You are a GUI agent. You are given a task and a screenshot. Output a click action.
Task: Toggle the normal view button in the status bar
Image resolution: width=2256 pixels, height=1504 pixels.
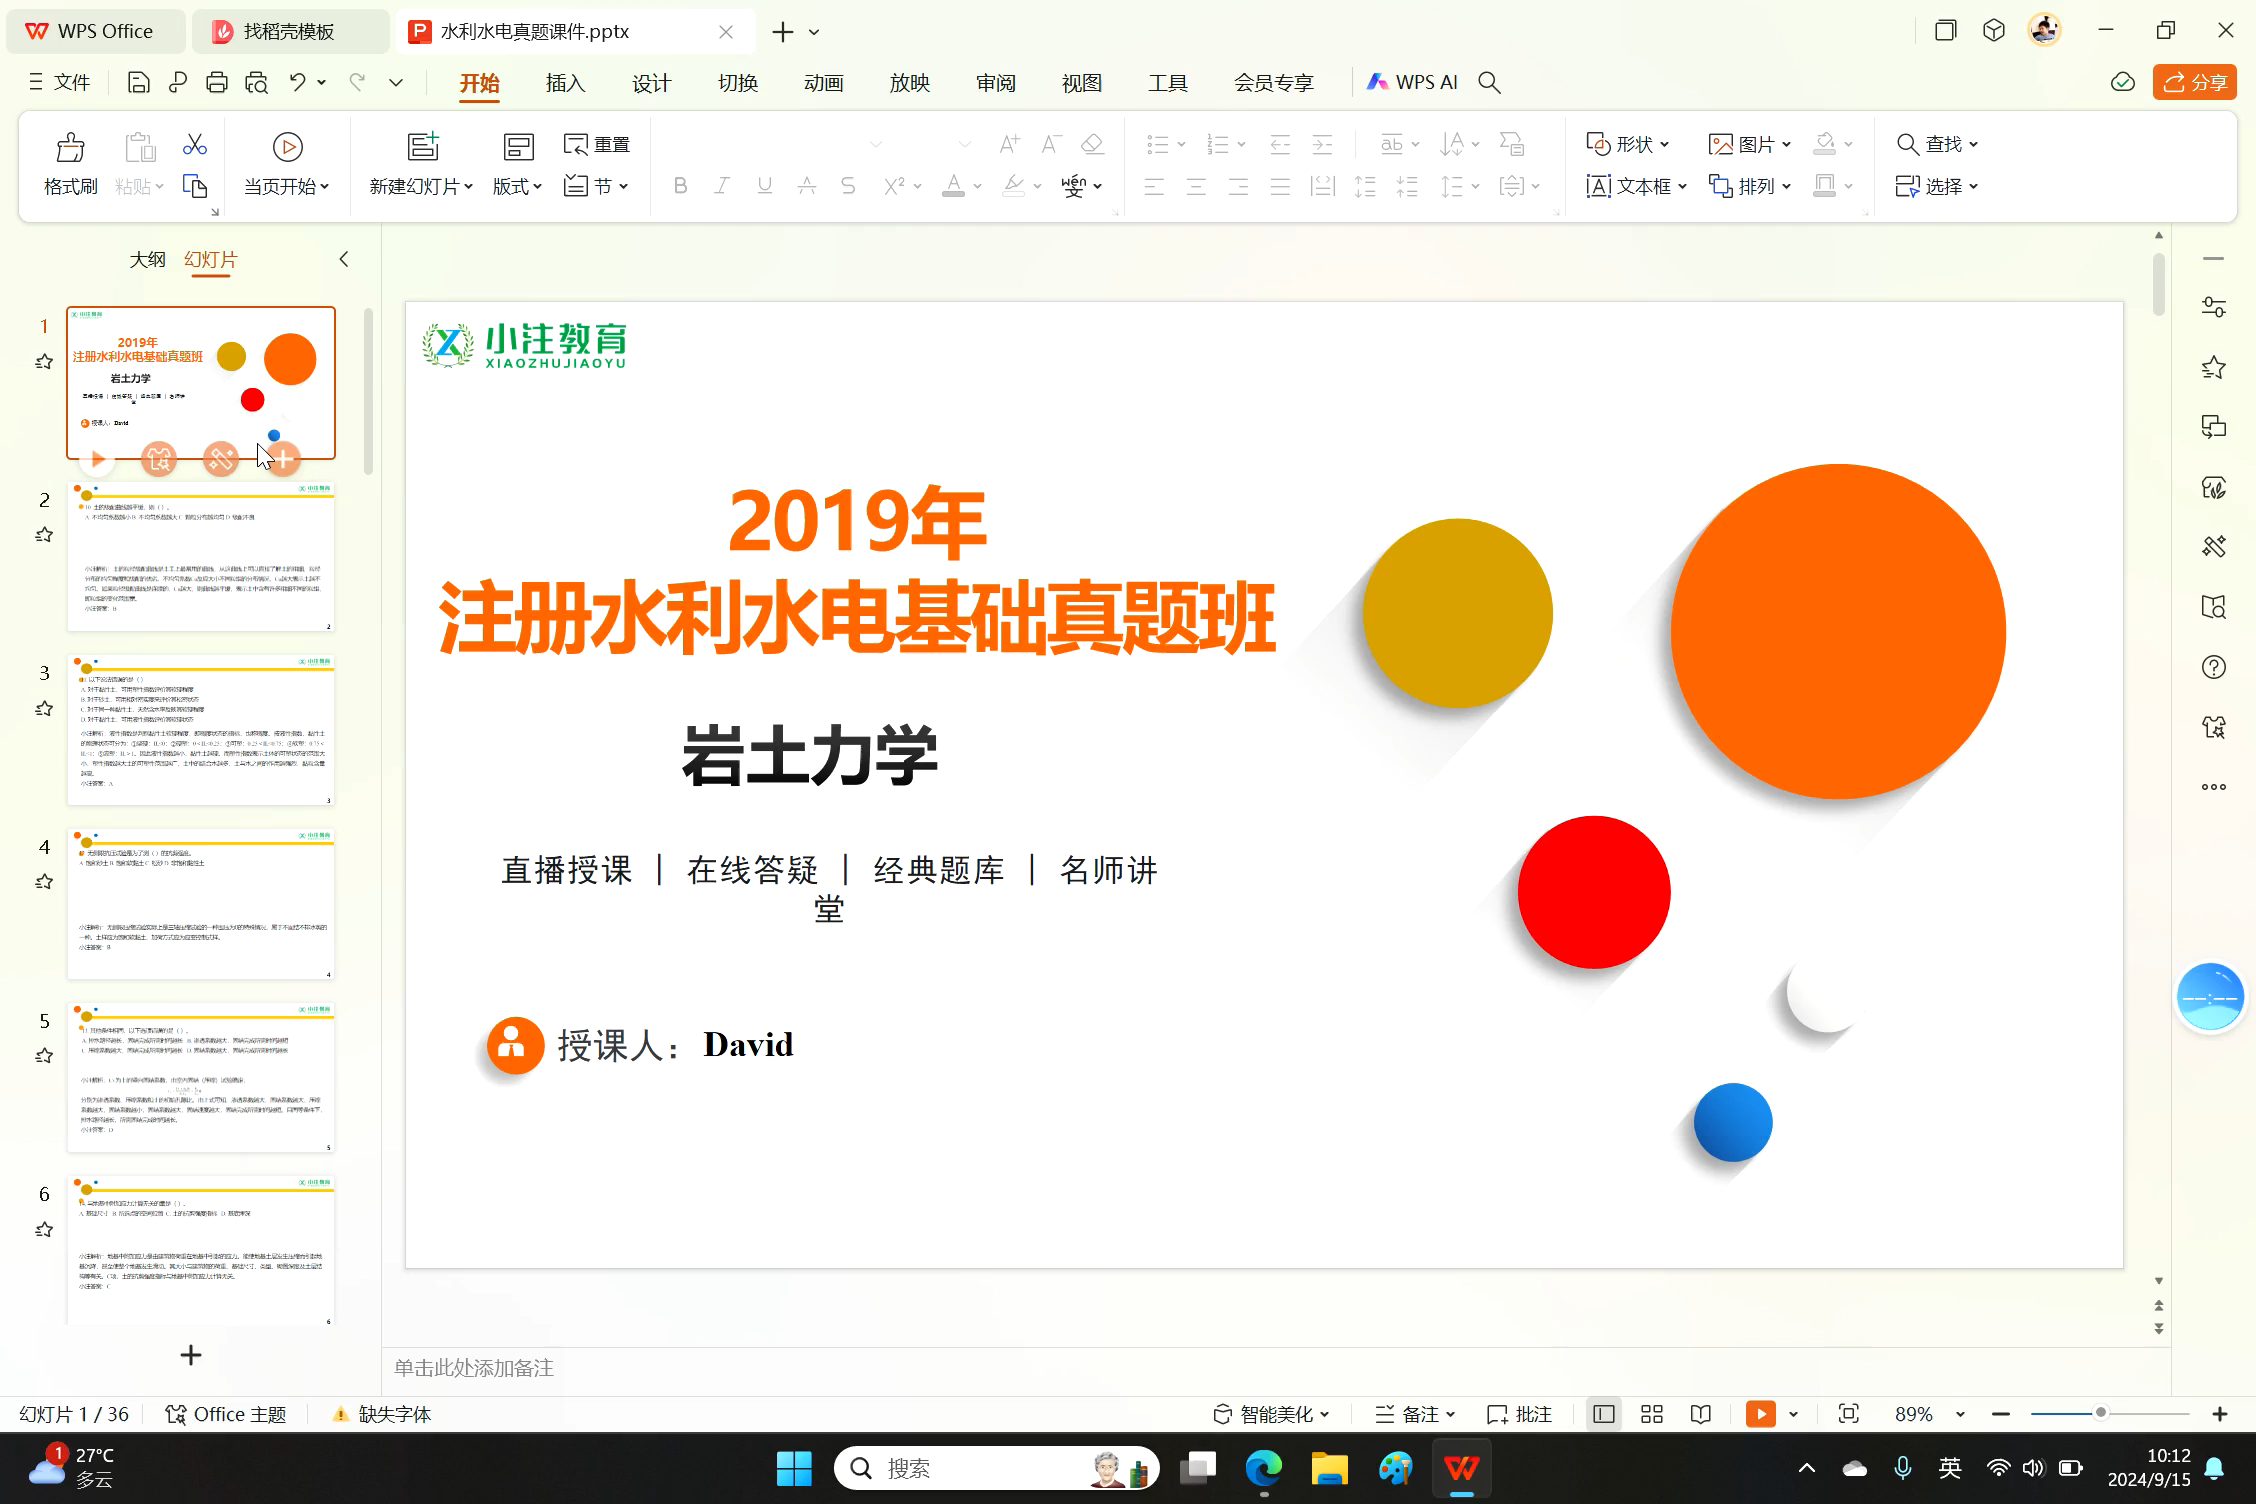coord(1604,1414)
